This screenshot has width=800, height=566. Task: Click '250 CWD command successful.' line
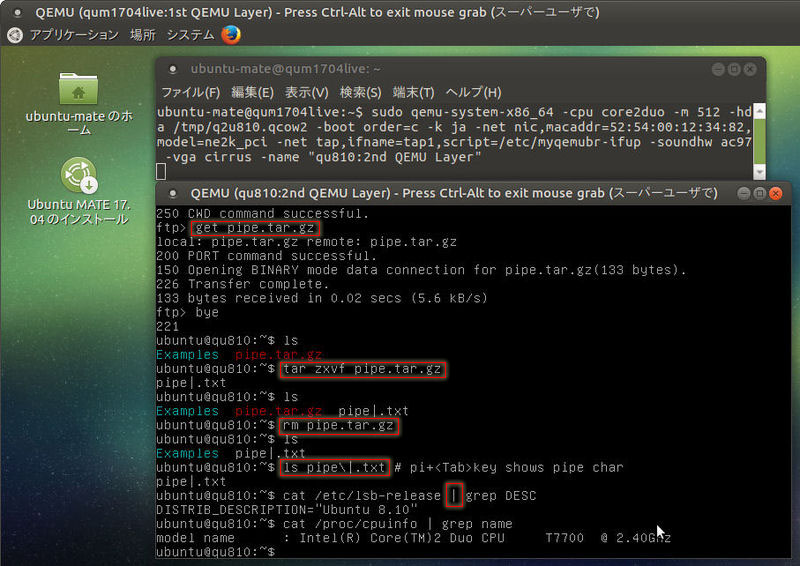tap(262, 213)
